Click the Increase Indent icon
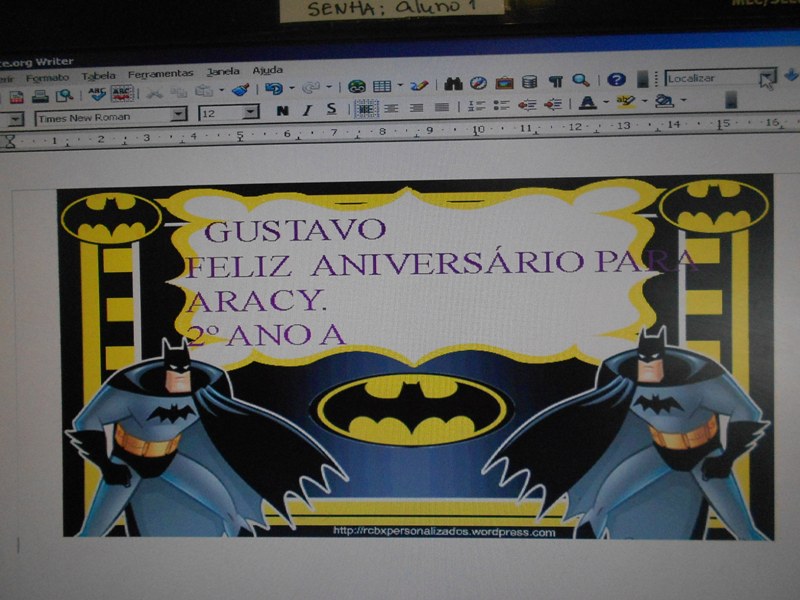800x600 pixels. click(x=553, y=104)
